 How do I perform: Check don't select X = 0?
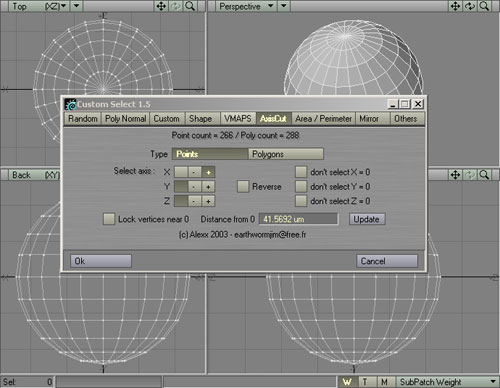point(301,172)
